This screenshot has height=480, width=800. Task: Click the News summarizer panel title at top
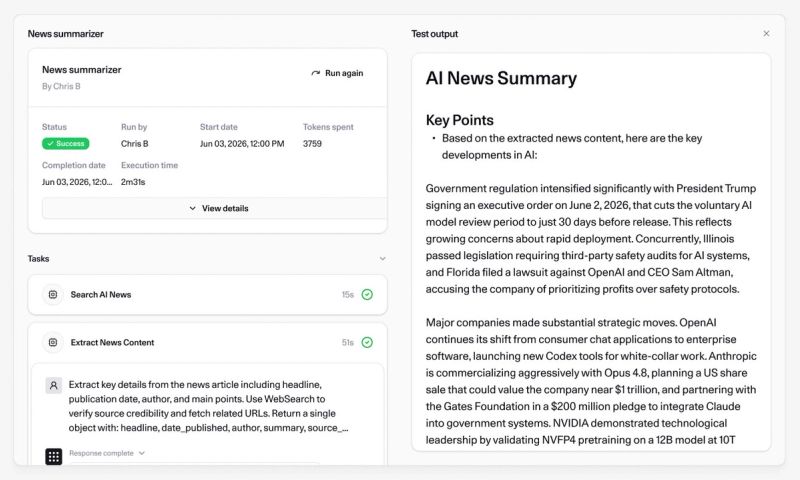click(x=65, y=34)
